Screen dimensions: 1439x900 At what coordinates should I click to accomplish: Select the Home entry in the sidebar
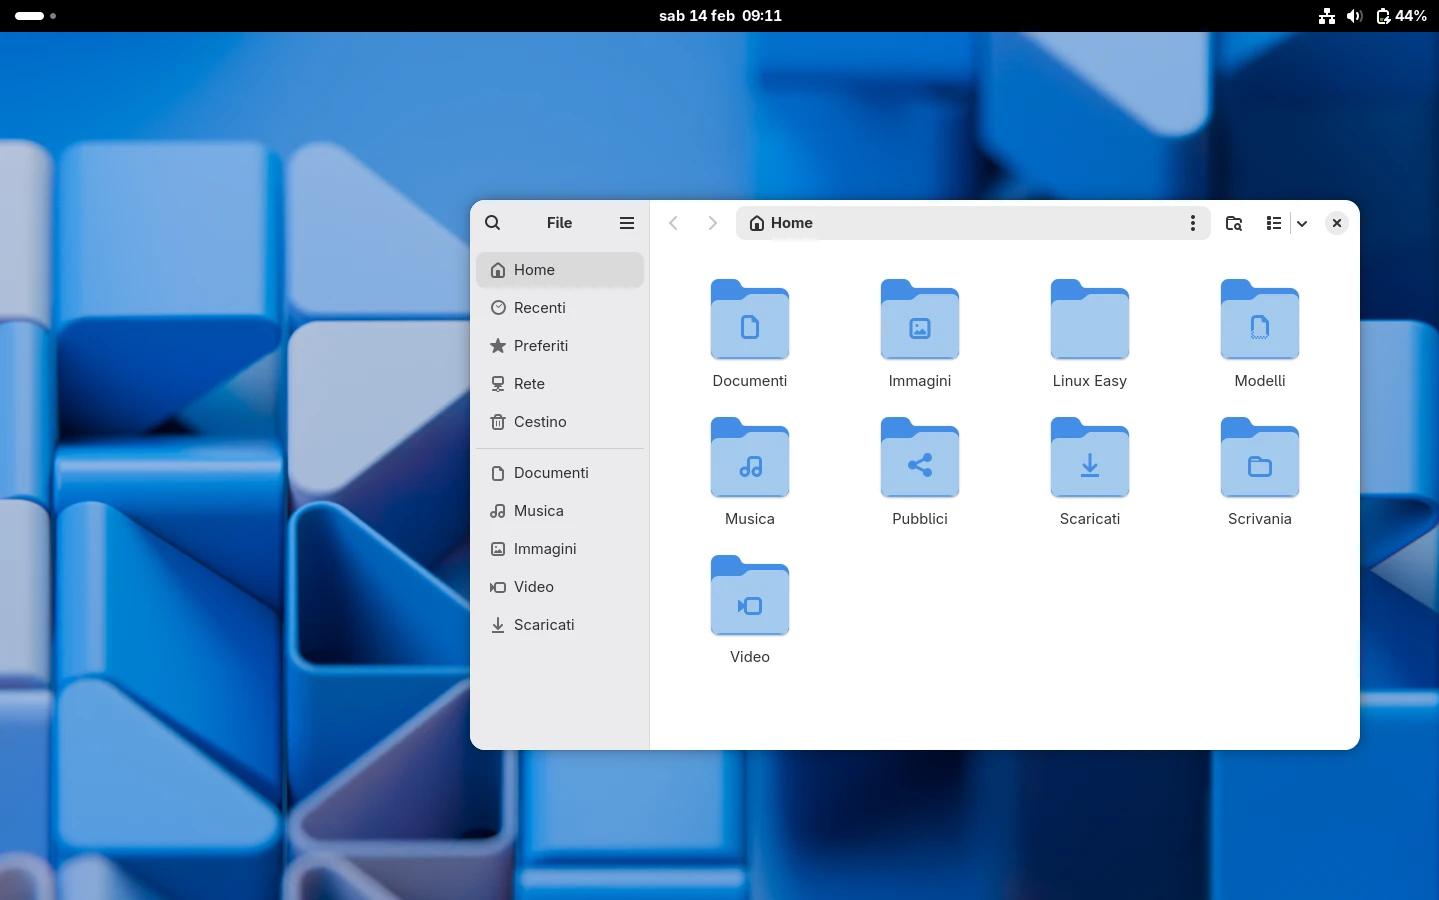pos(533,270)
